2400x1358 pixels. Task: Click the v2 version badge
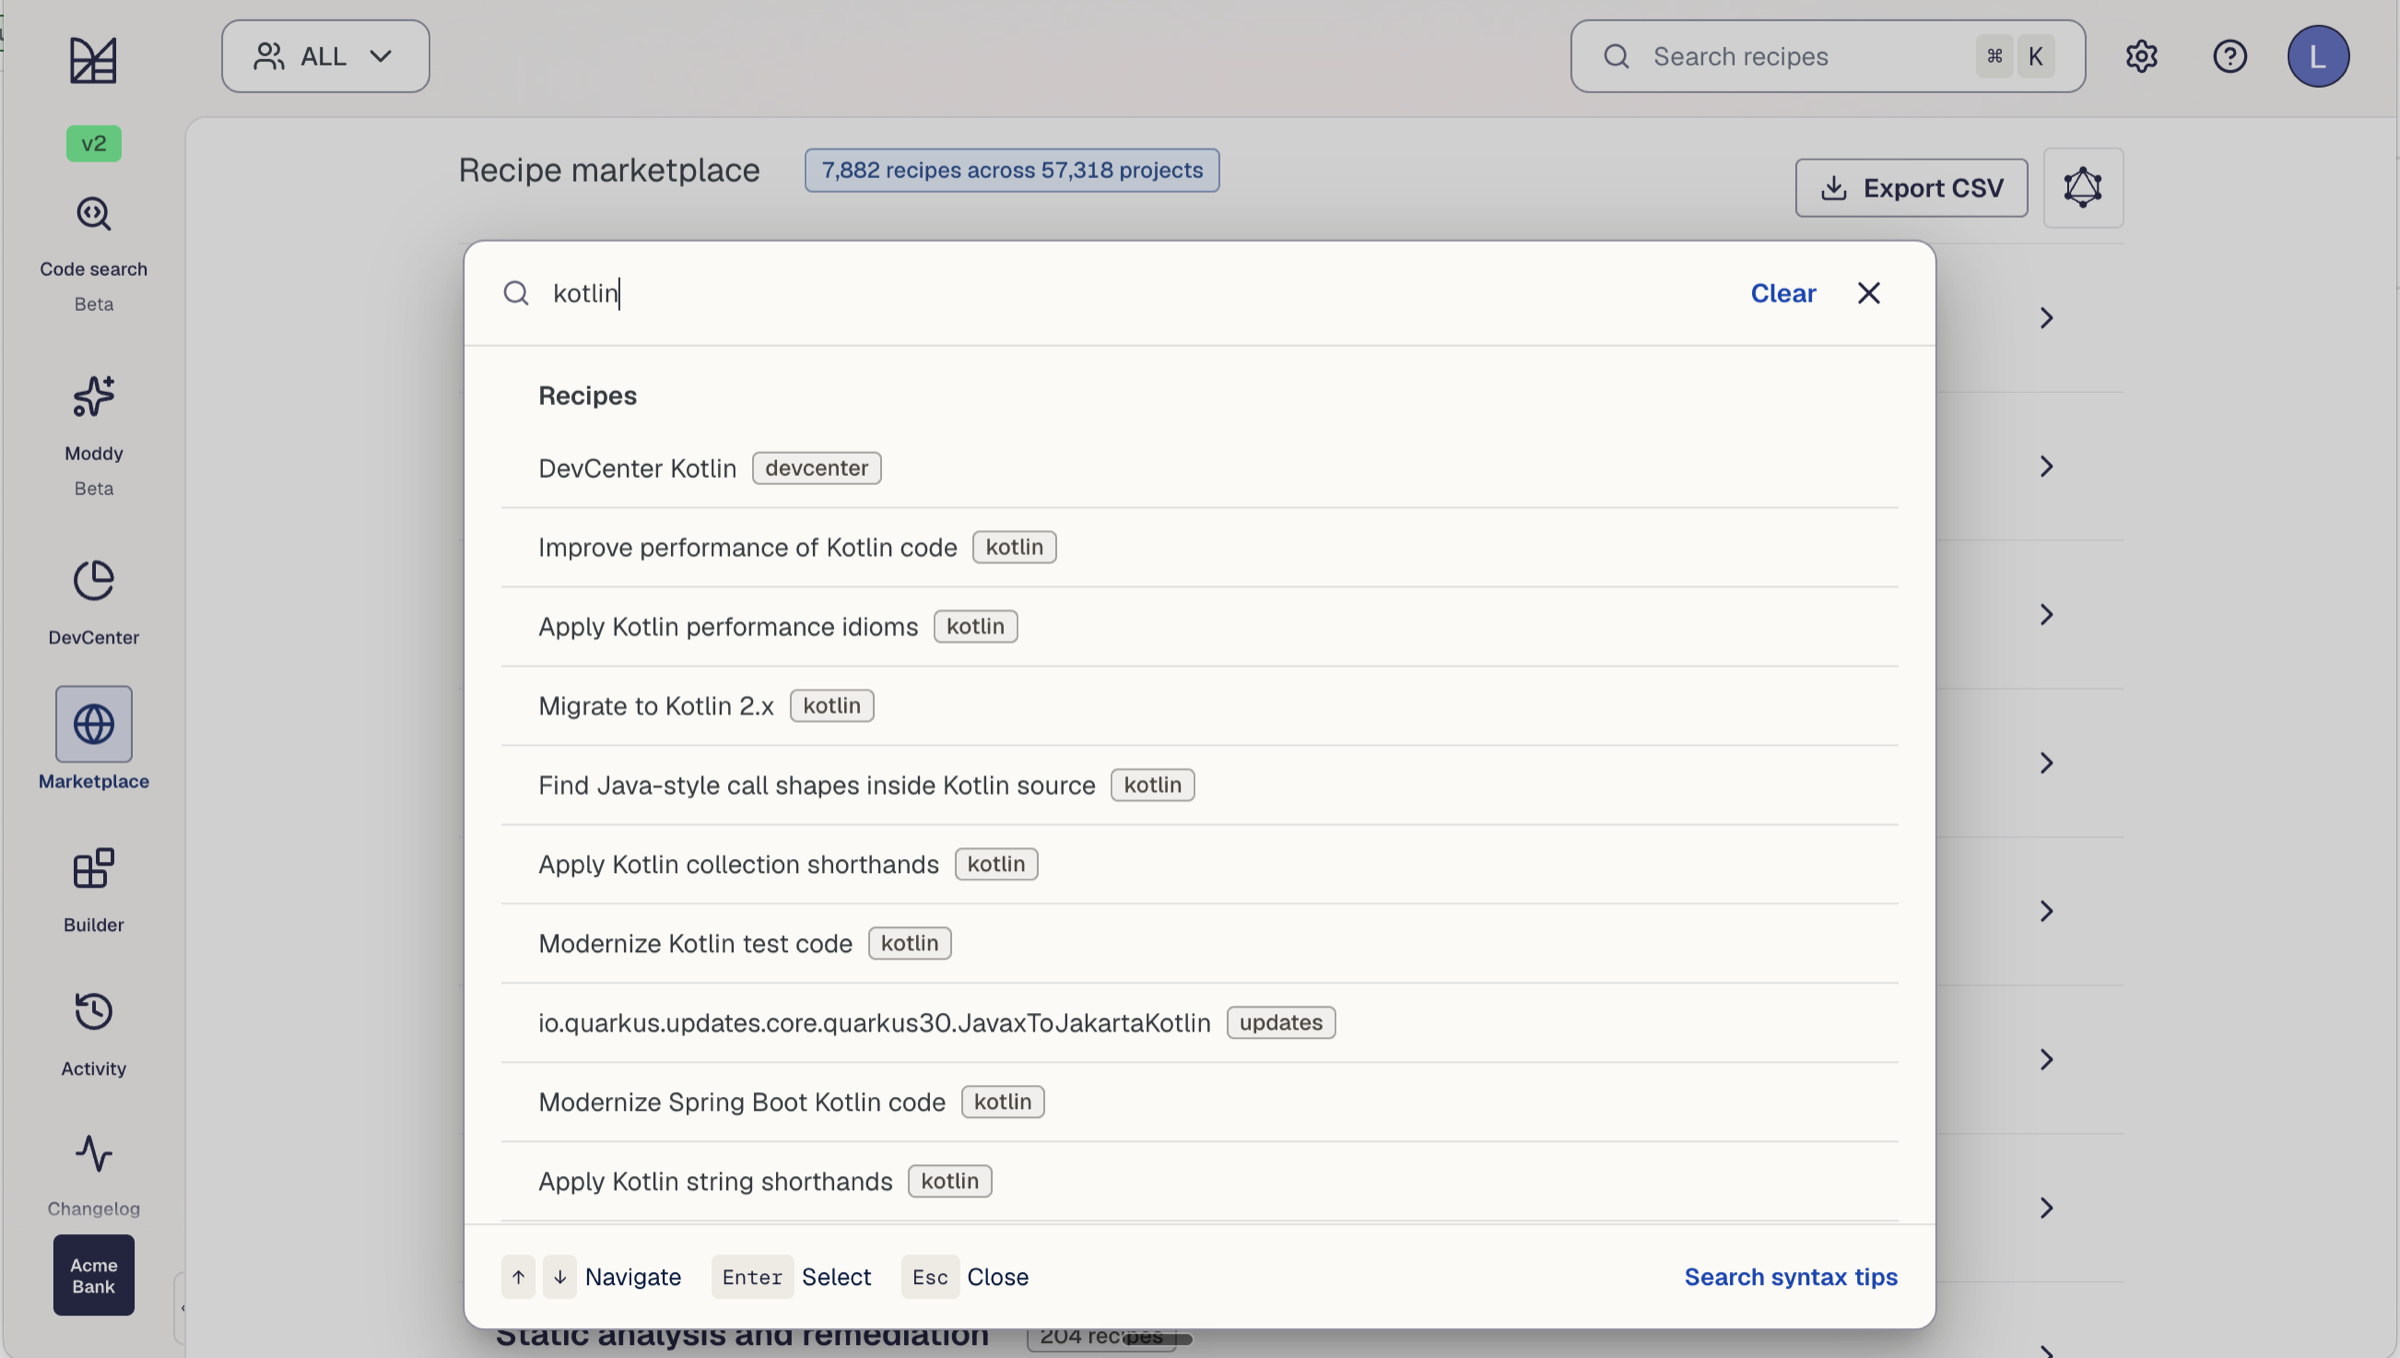pyautogui.click(x=93, y=143)
